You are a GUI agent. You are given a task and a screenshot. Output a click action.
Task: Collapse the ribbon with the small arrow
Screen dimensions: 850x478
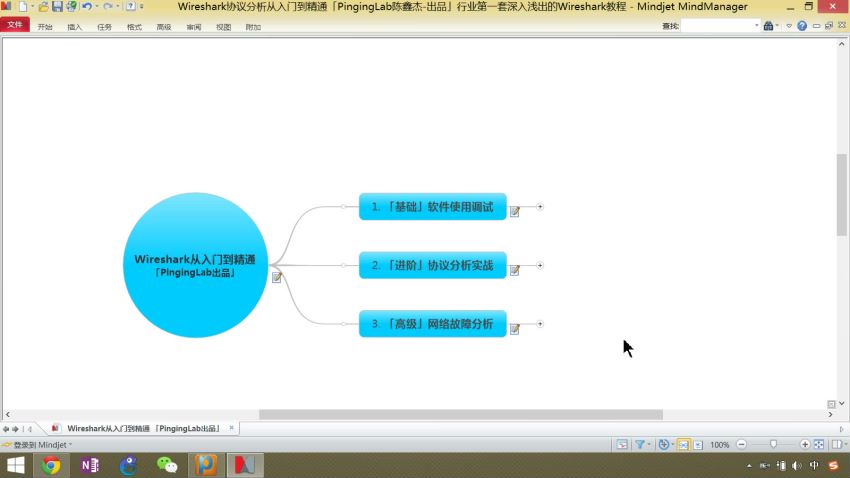pos(789,25)
